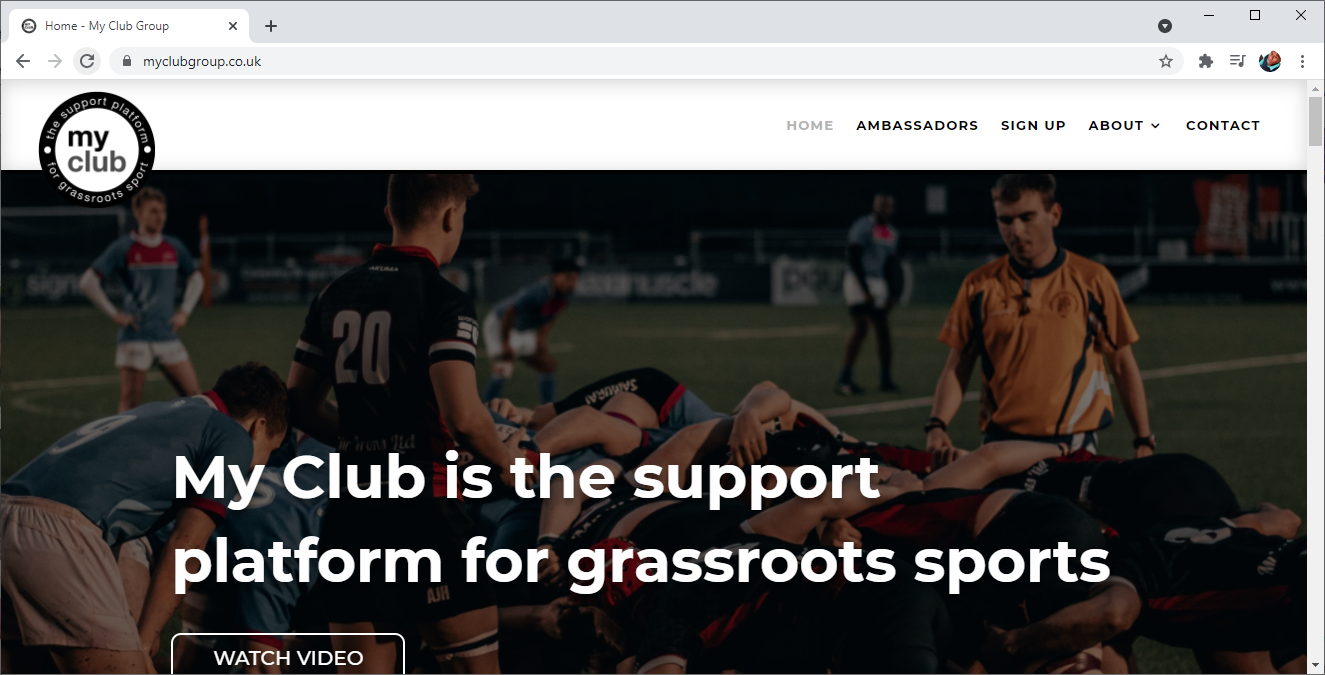Image resolution: width=1325 pixels, height=675 pixels.
Task: Expand the About menu chevron
Action: click(x=1155, y=126)
